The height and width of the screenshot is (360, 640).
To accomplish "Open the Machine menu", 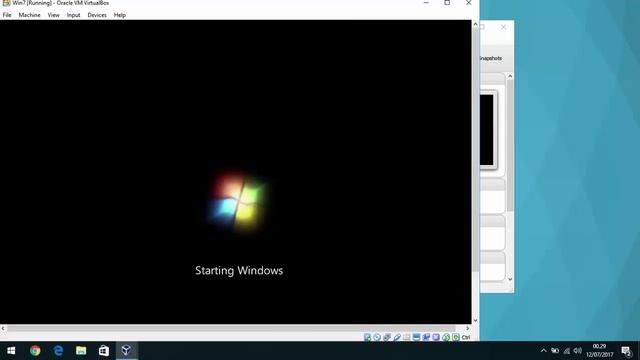I will (29, 15).
